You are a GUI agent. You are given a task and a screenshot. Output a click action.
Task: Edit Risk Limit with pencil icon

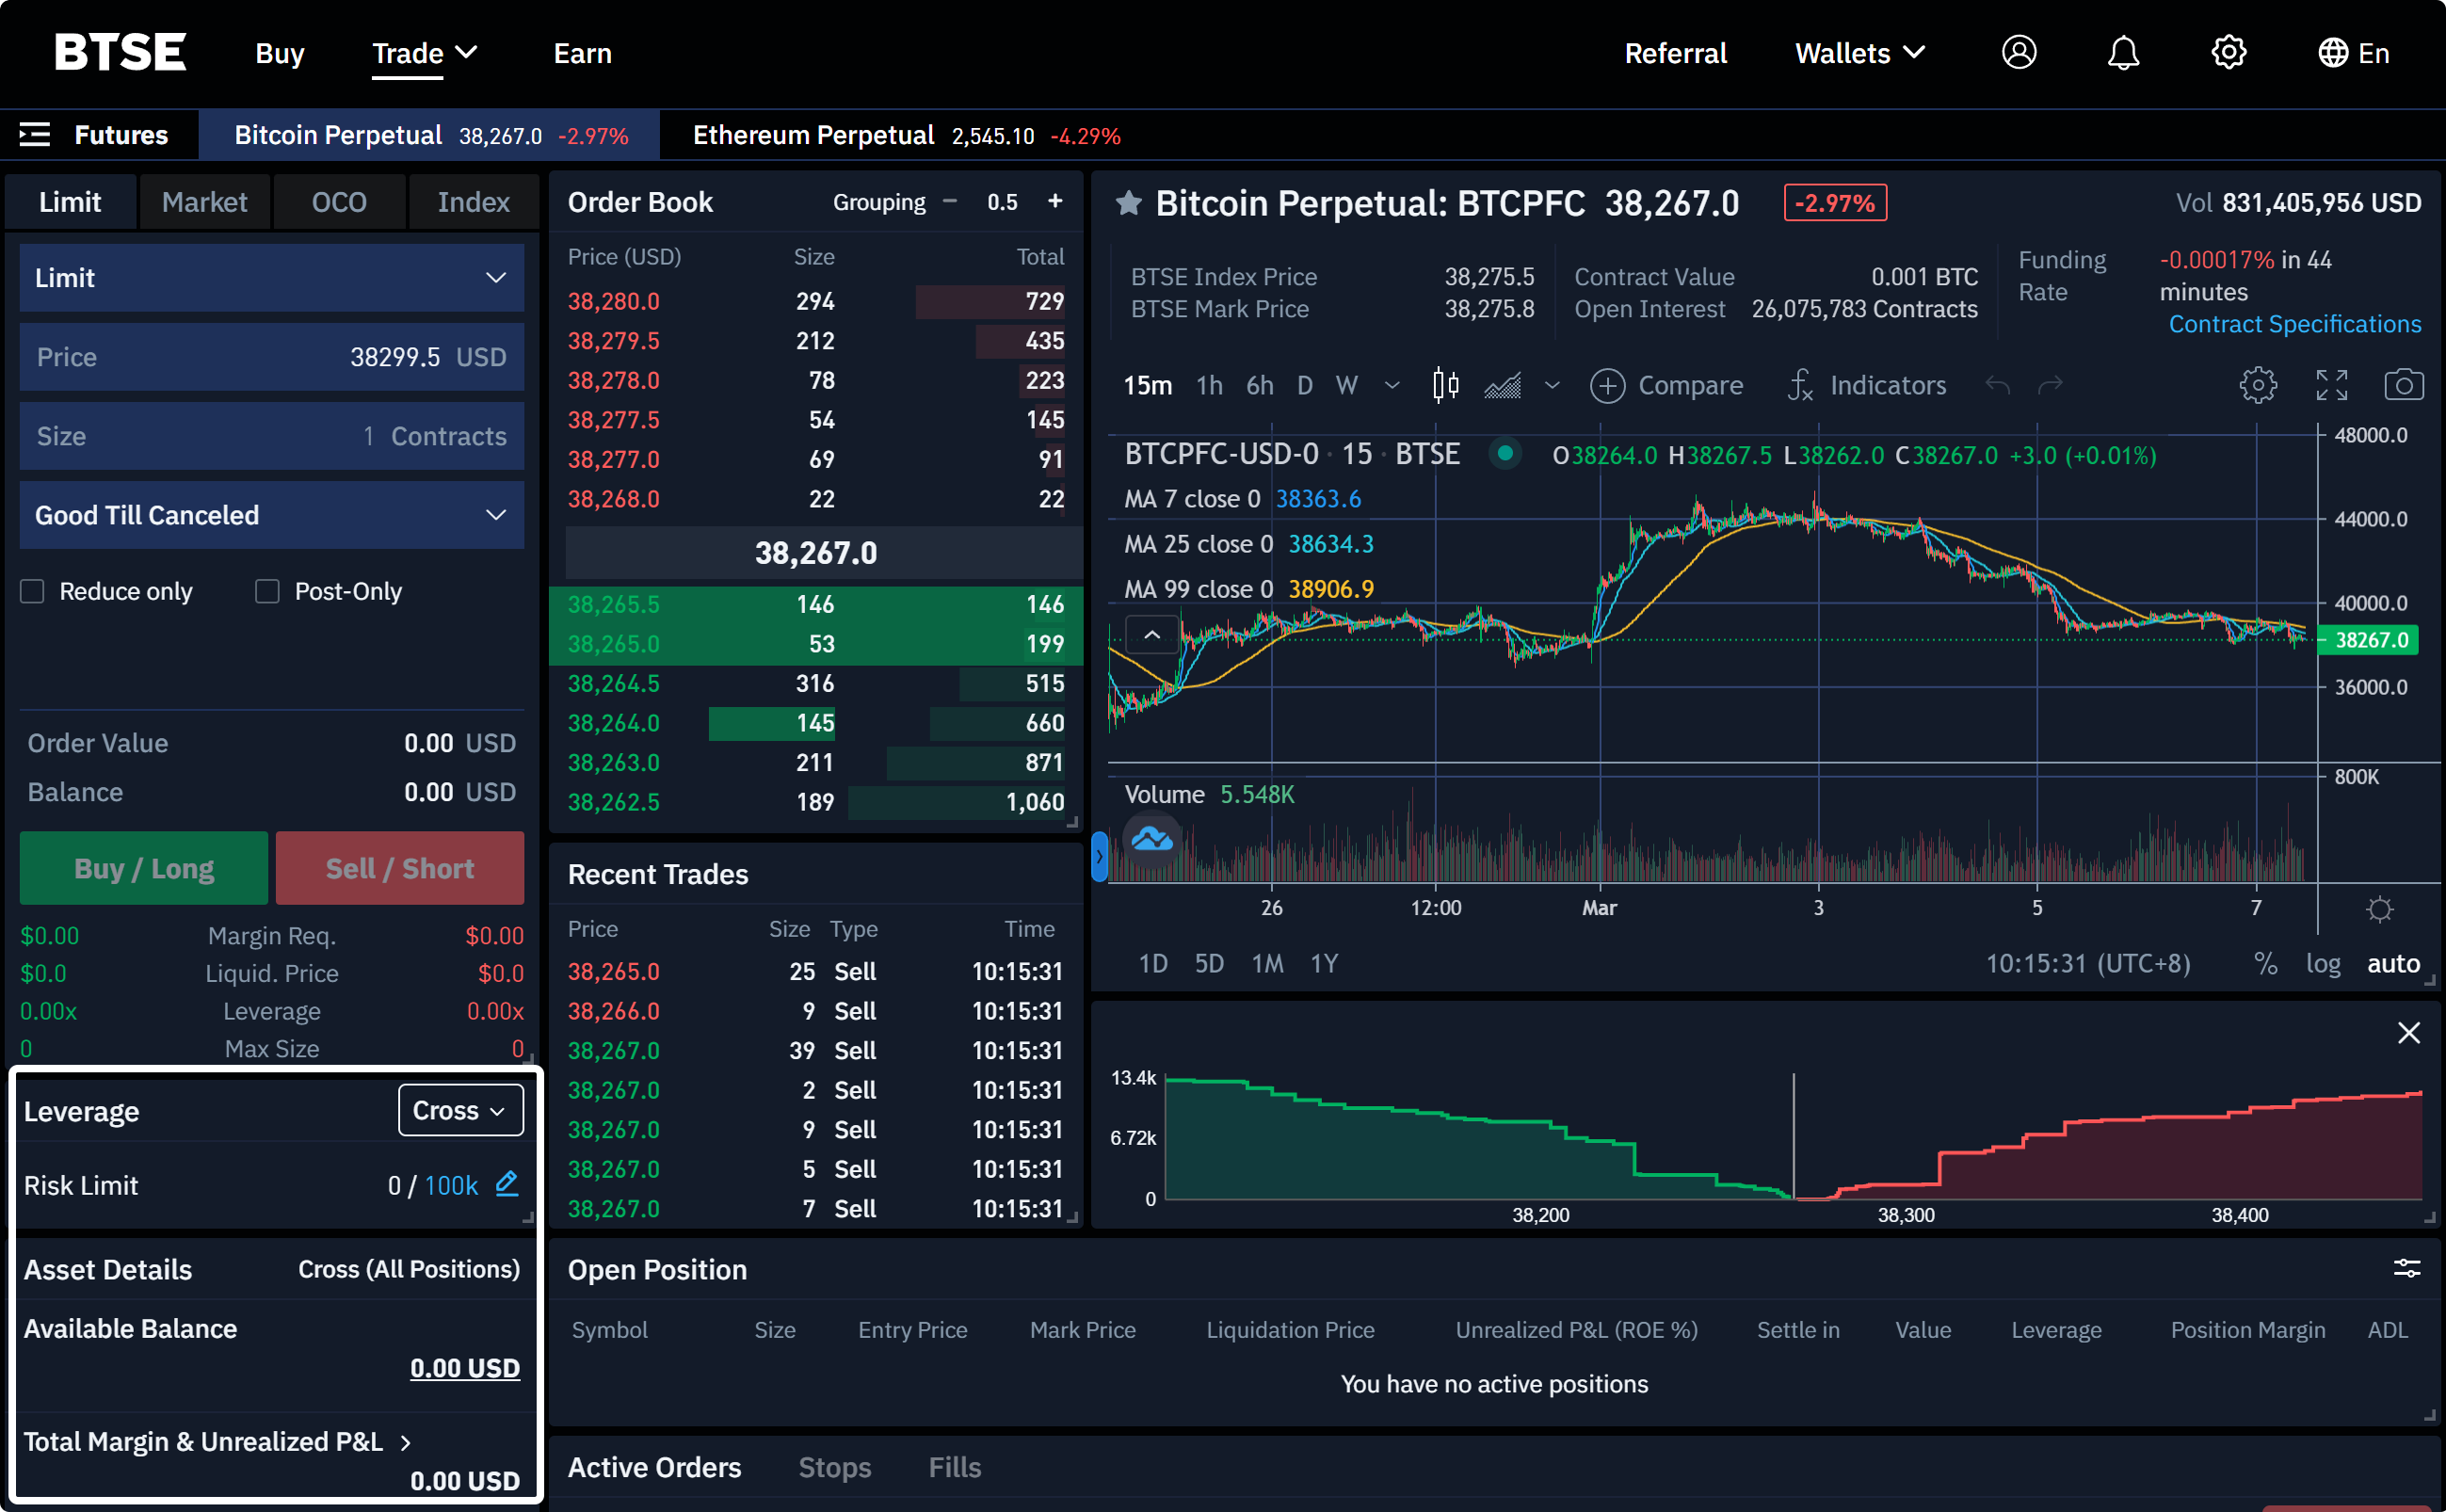pyautogui.click(x=507, y=1184)
